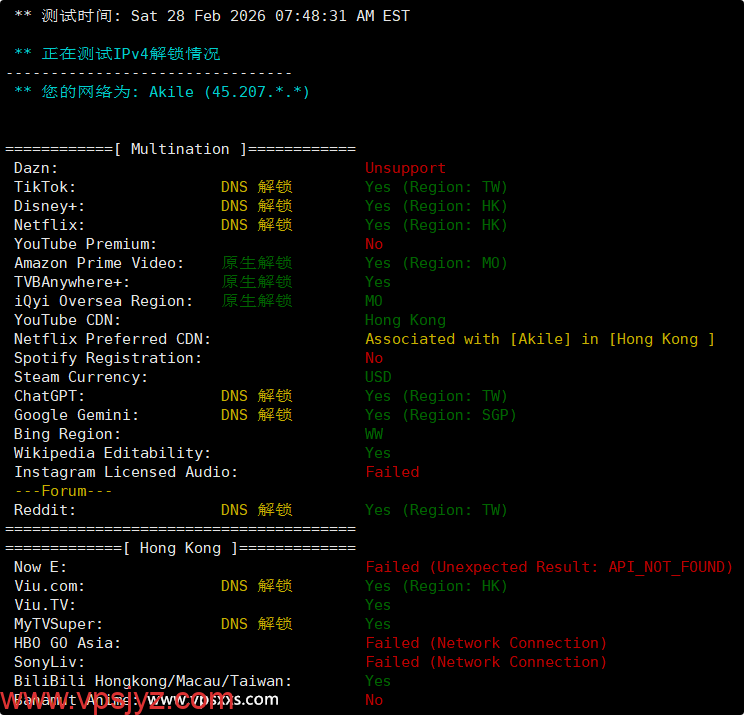Click the Steam Currency USD value
The image size is (744, 715).
click(378, 377)
